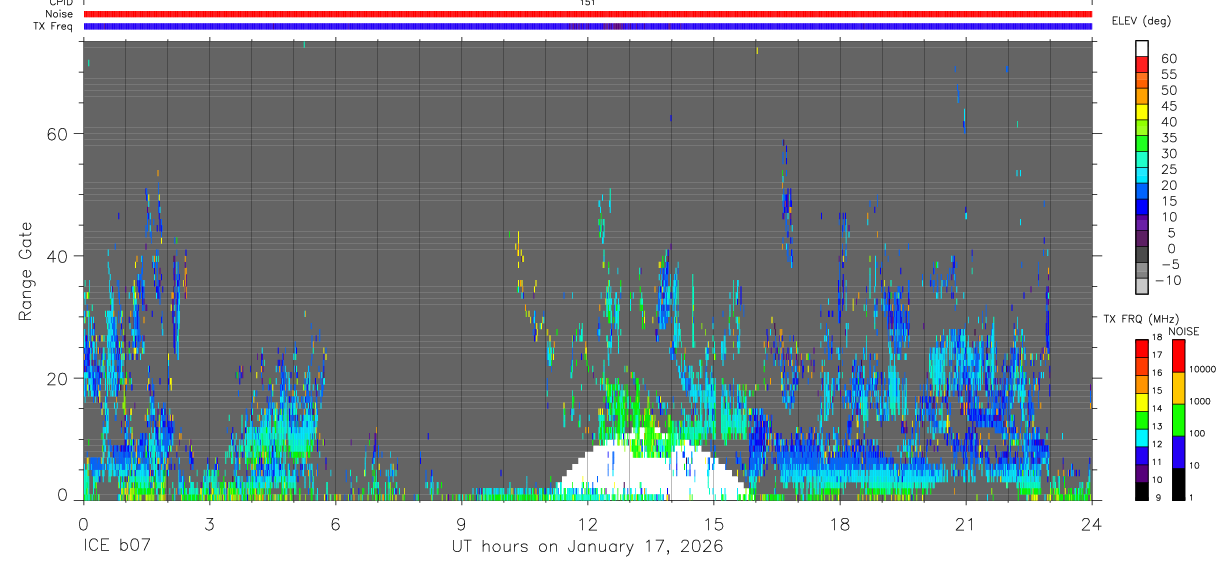Viewport: 1228px width, 567px height.
Task: Click the 'Range Gate' y-axis label
Action: pos(27,270)
